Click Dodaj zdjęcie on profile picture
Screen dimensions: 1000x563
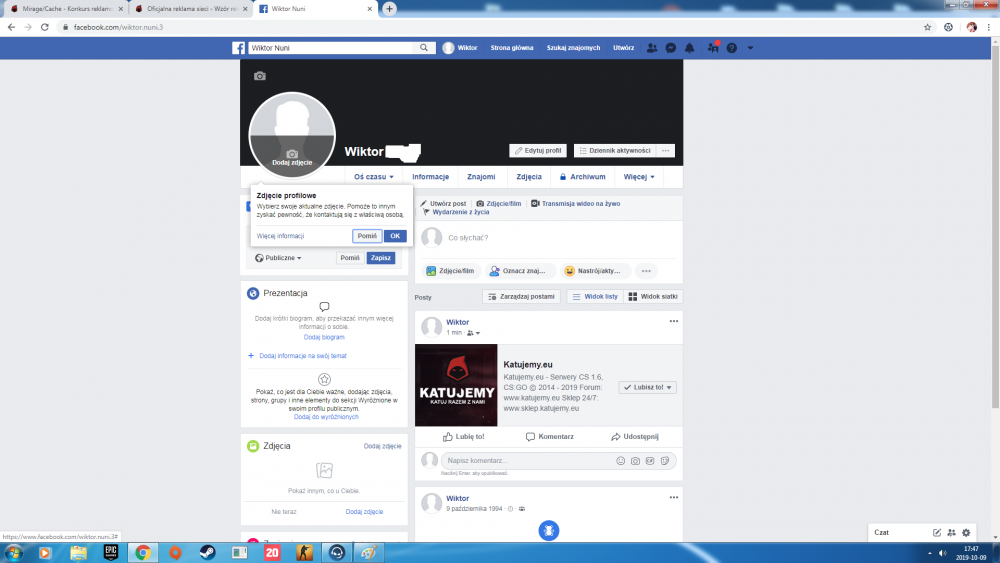click(292, 159)
